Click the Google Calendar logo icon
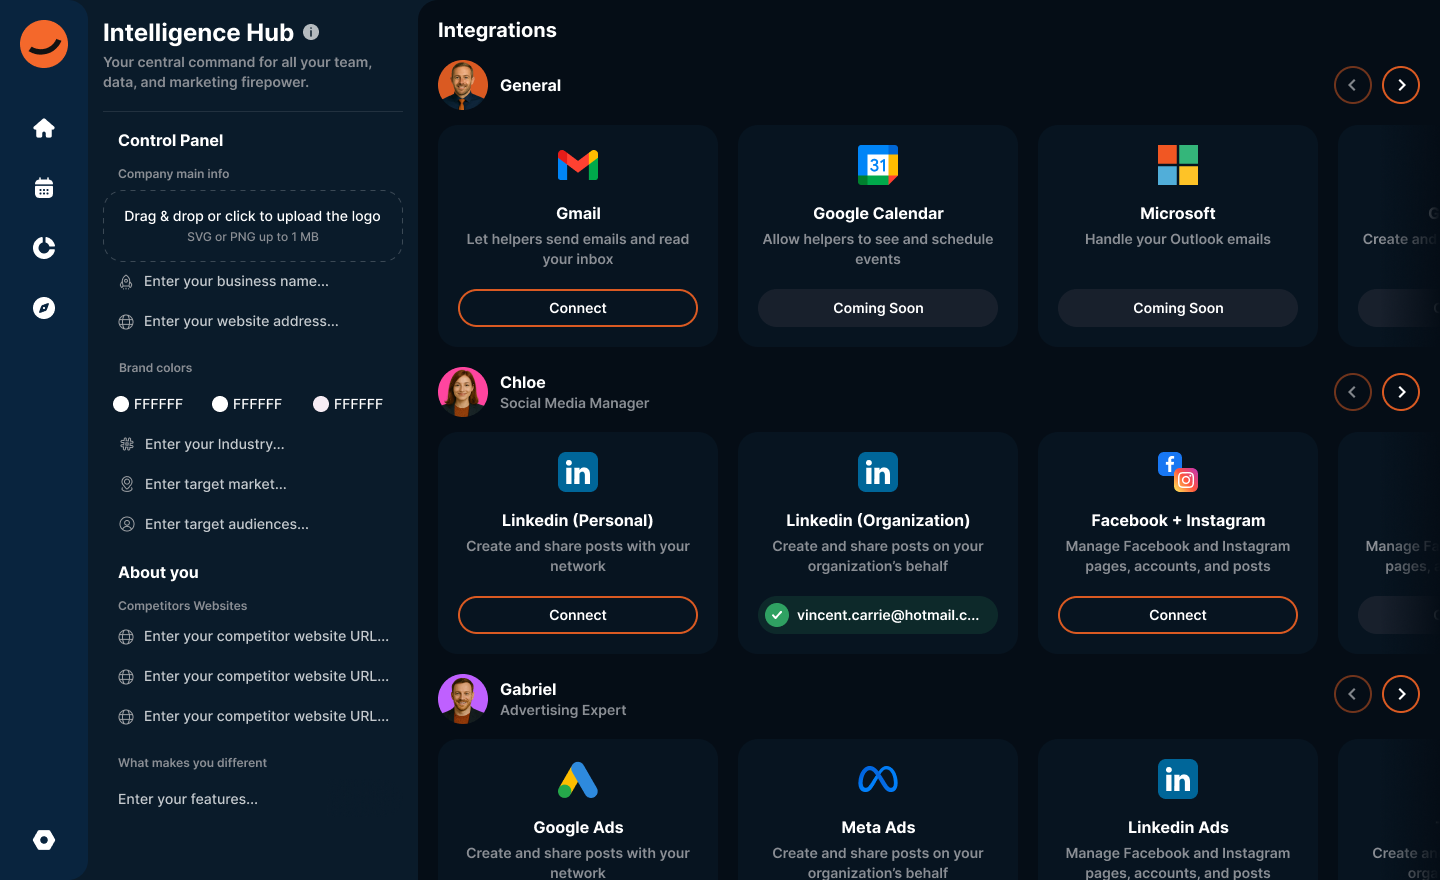 click(x=878, y=165)
